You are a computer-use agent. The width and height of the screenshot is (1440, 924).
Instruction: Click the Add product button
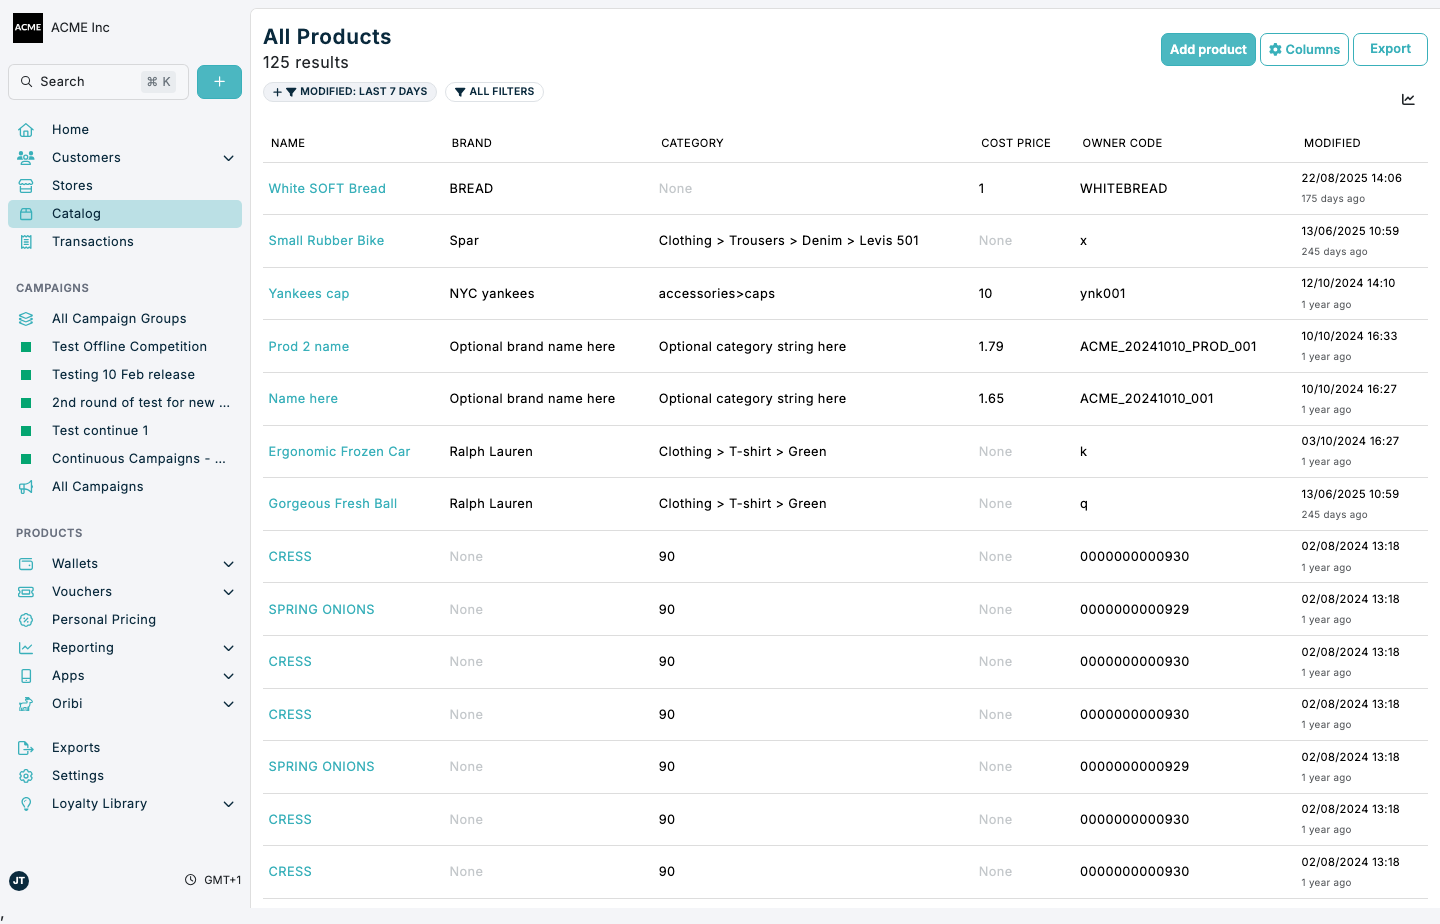(1208, 48)
